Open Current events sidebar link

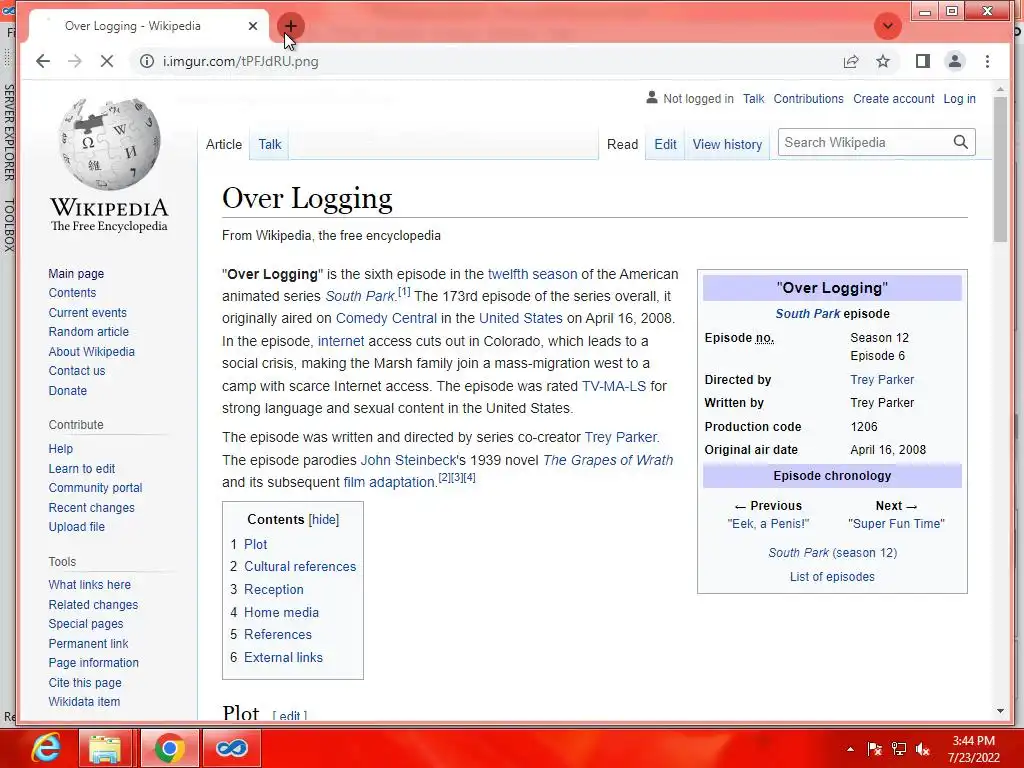coord(88,313)
